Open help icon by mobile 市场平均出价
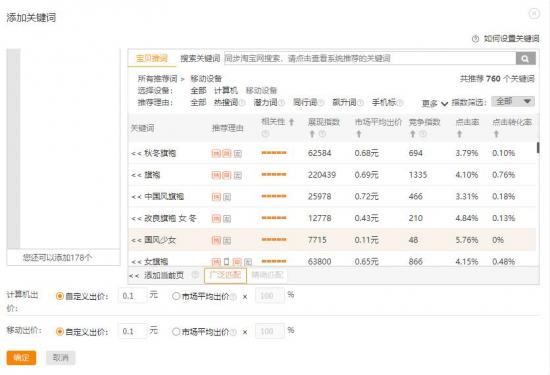The width and height of the screenshot is (550, 375). 234,332
